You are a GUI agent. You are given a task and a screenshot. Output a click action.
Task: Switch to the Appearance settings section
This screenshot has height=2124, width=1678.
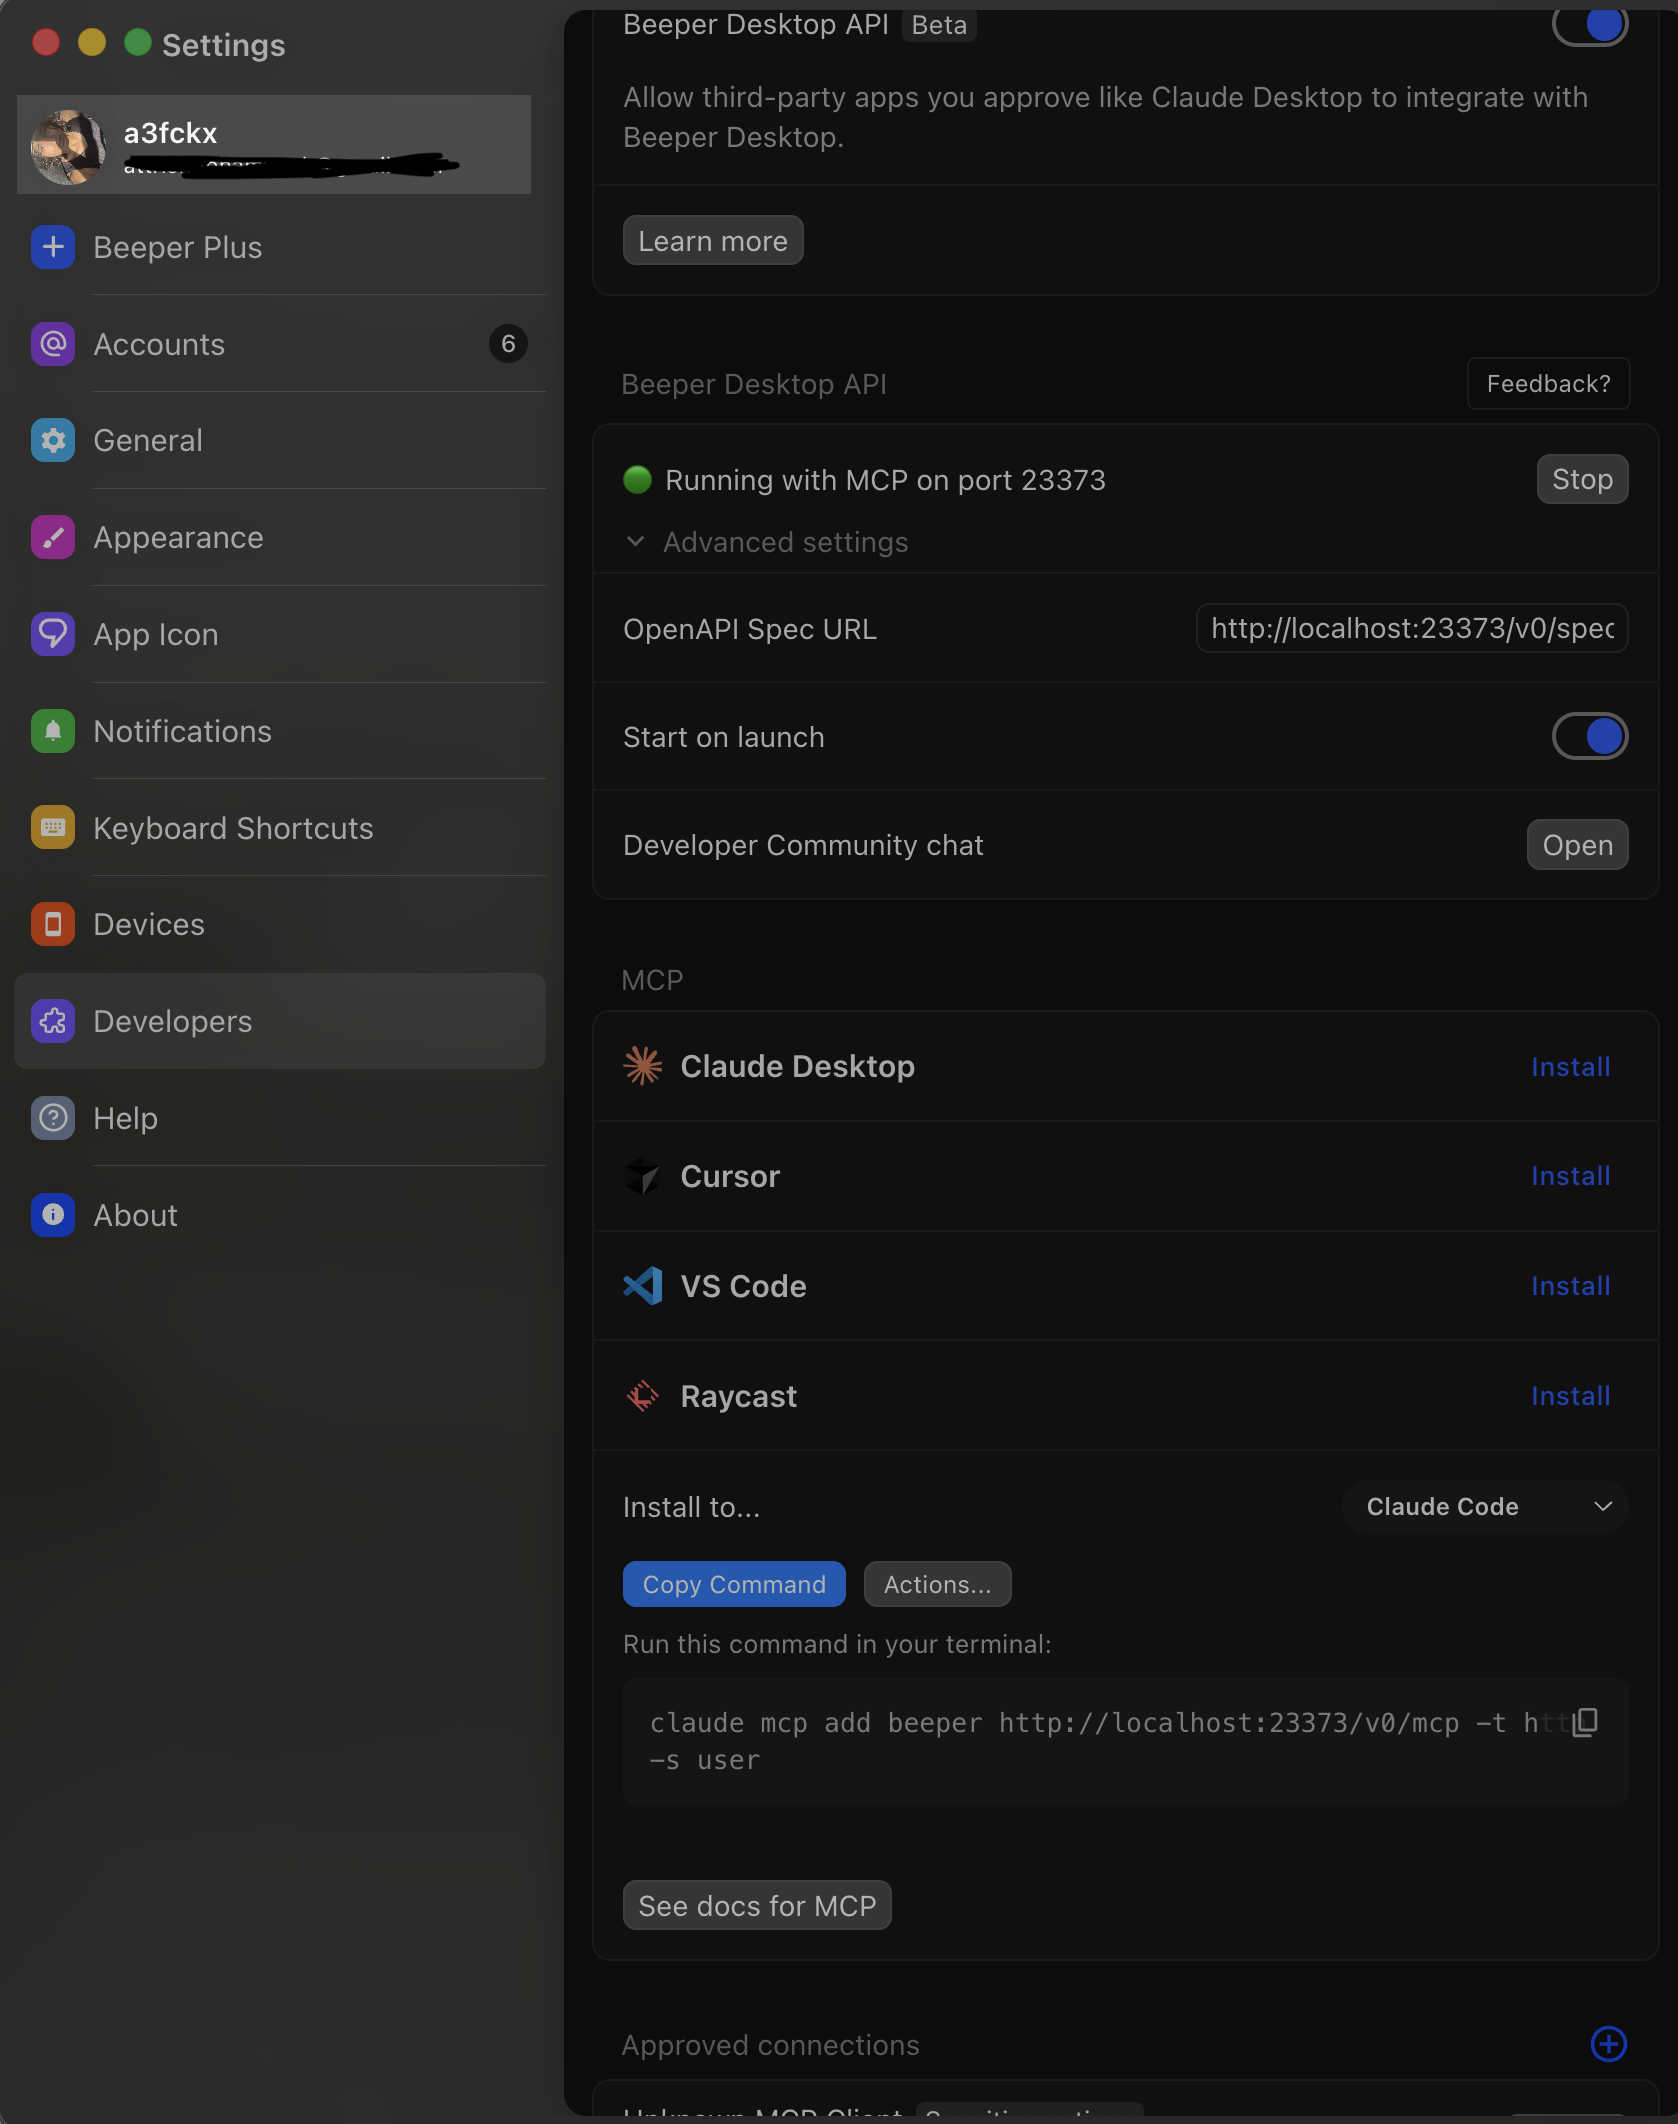[52, 537]
